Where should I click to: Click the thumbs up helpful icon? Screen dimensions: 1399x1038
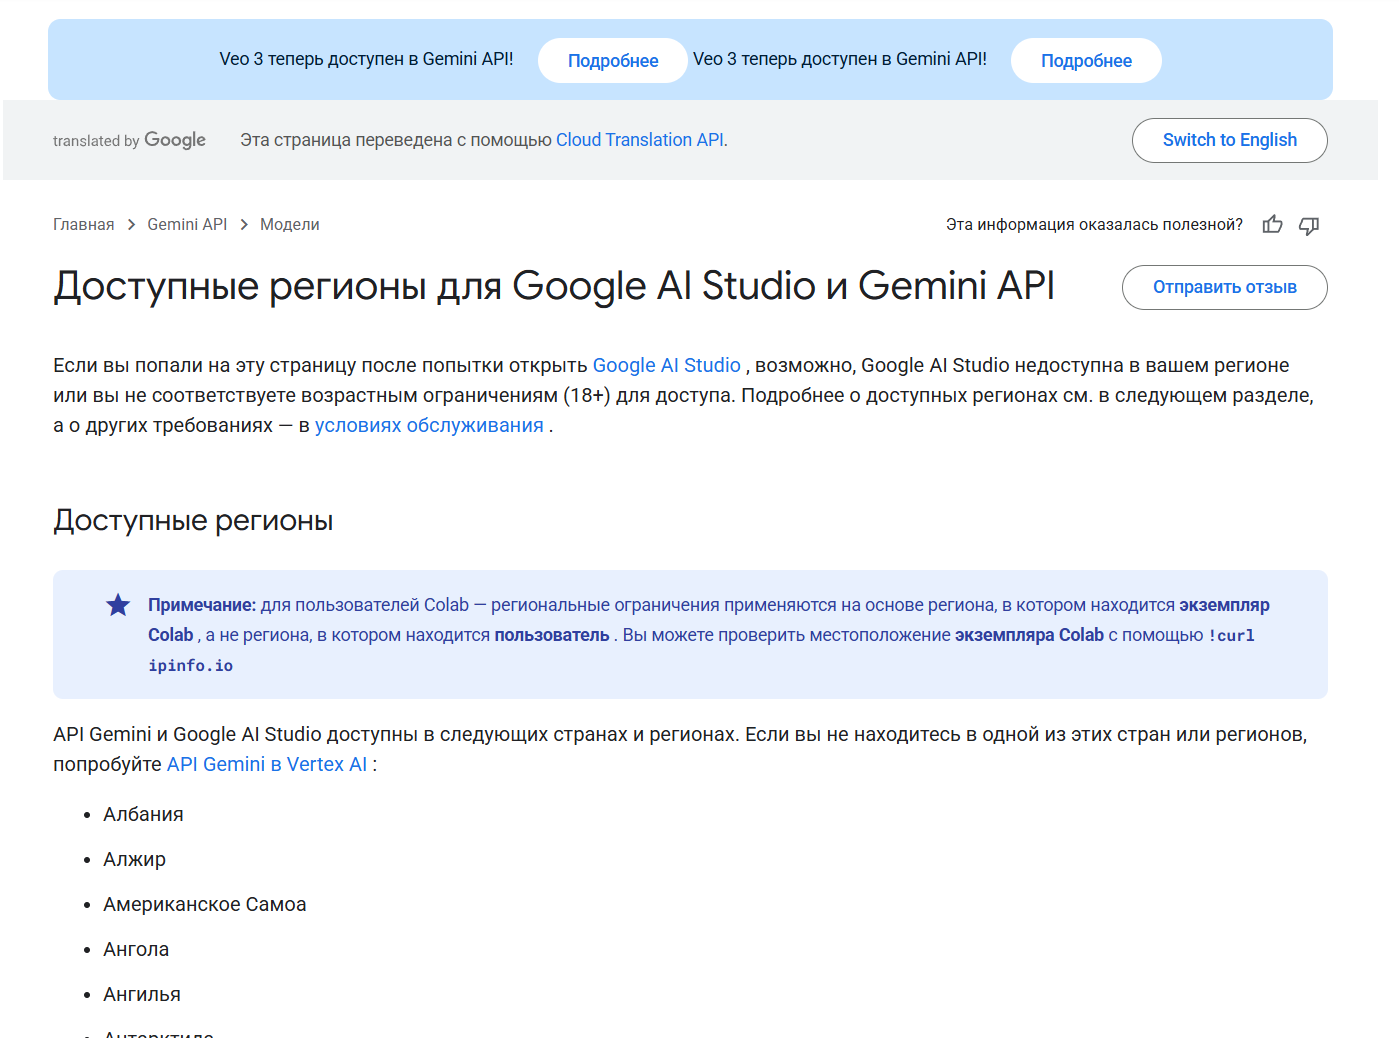pyautogui.click(x=1272, y=225)
